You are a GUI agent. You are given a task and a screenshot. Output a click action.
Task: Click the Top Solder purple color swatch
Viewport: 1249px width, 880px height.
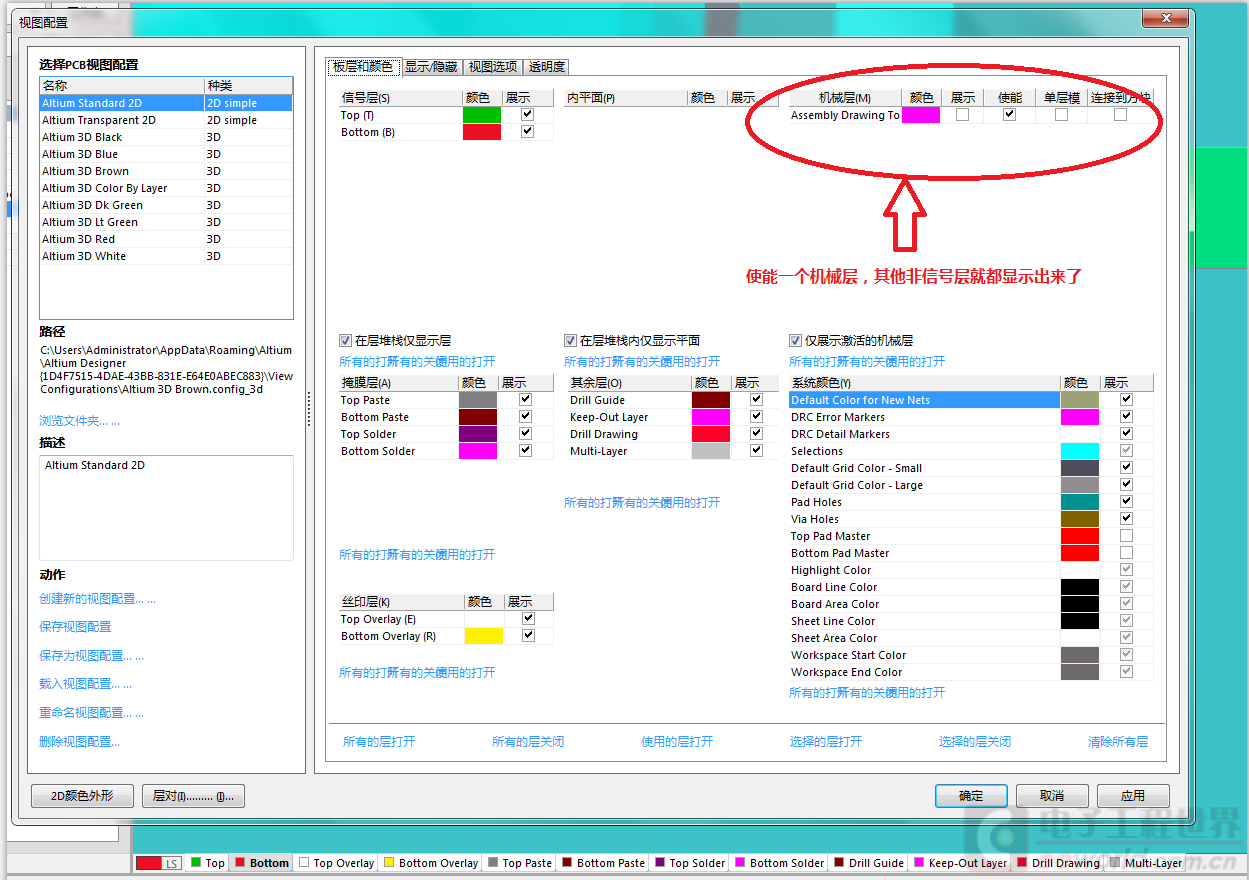[x=478, y=434]
